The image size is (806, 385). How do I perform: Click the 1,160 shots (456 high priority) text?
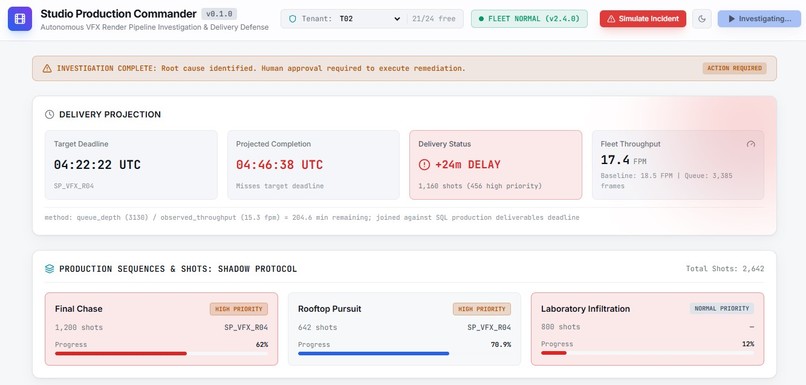[x=480, y=186]
